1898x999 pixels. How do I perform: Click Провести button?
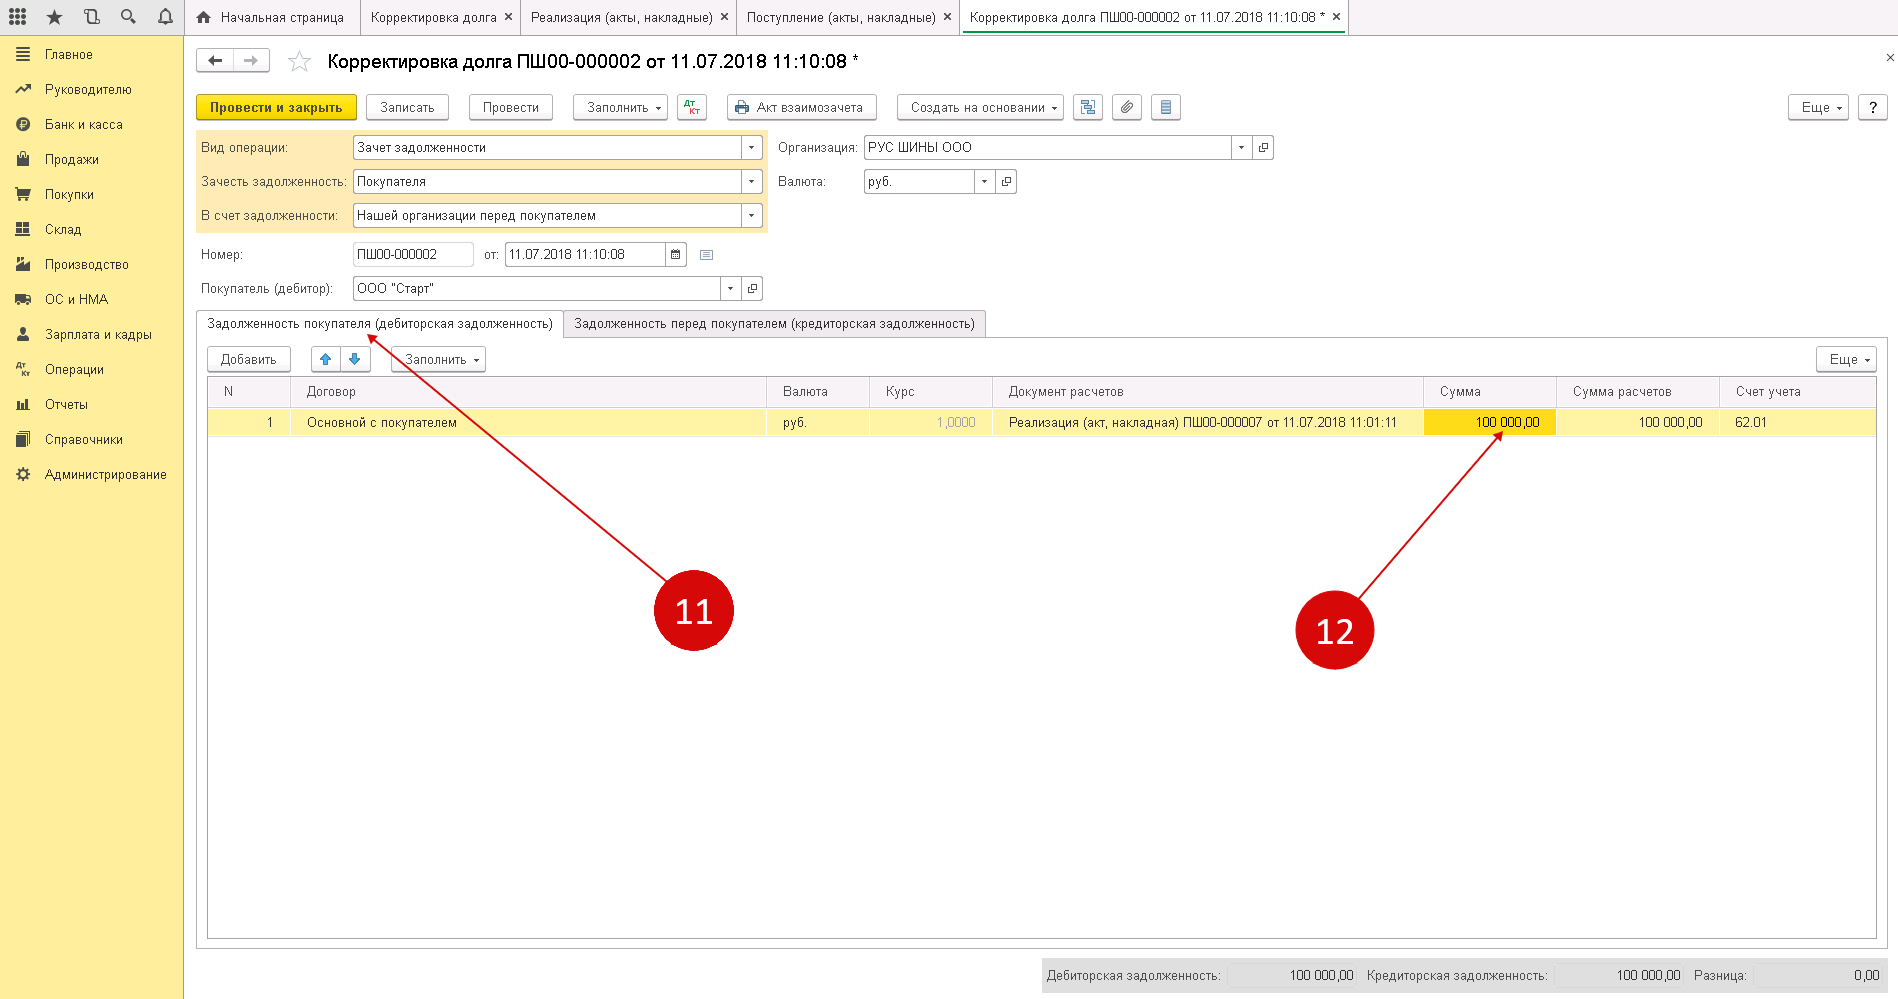510,107
